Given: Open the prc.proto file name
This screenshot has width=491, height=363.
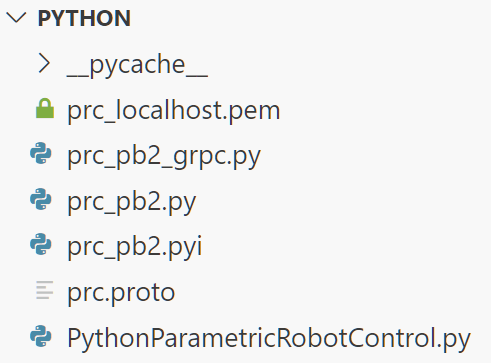Looking at the screenshot, I should 121,293.
